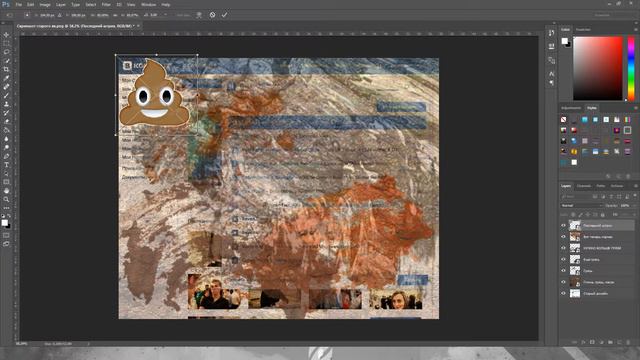Select the Move tool

coord(6,35)
